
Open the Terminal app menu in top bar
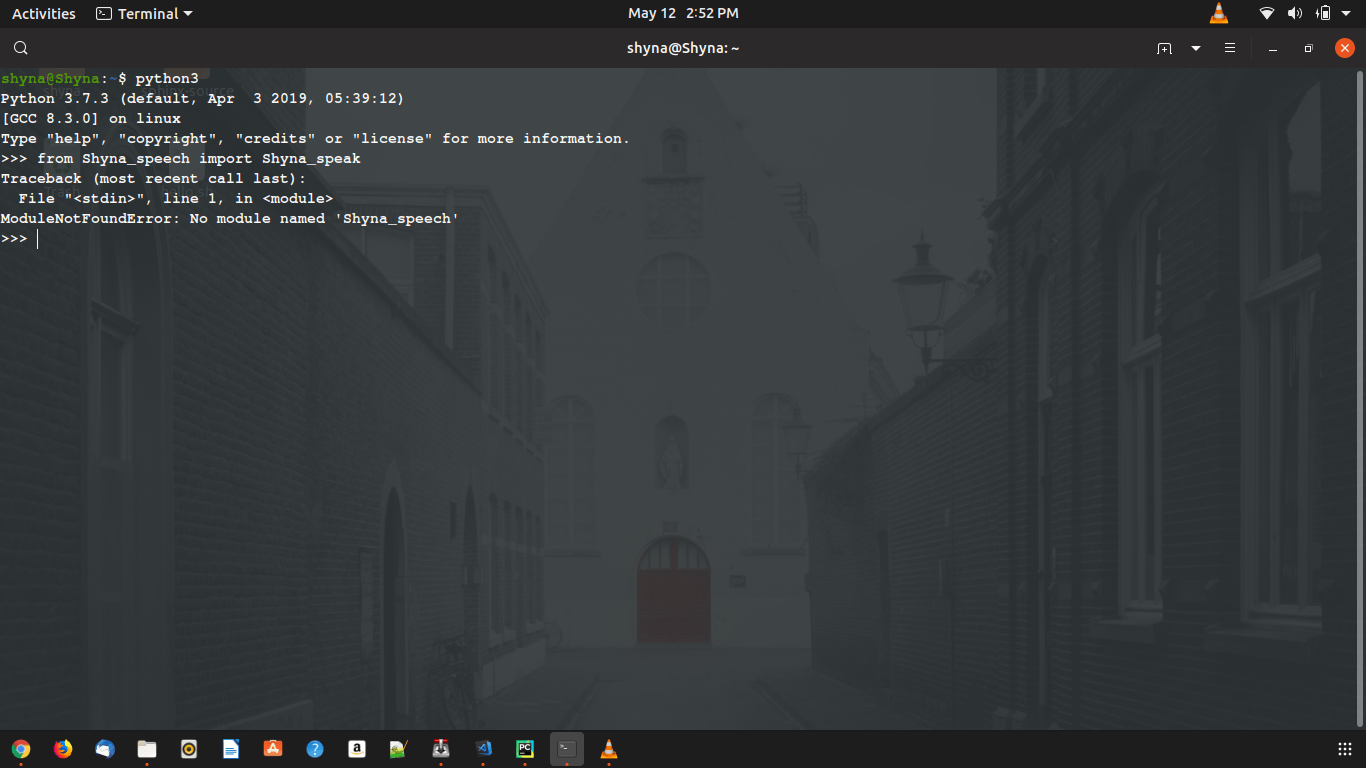coord(144,14)
